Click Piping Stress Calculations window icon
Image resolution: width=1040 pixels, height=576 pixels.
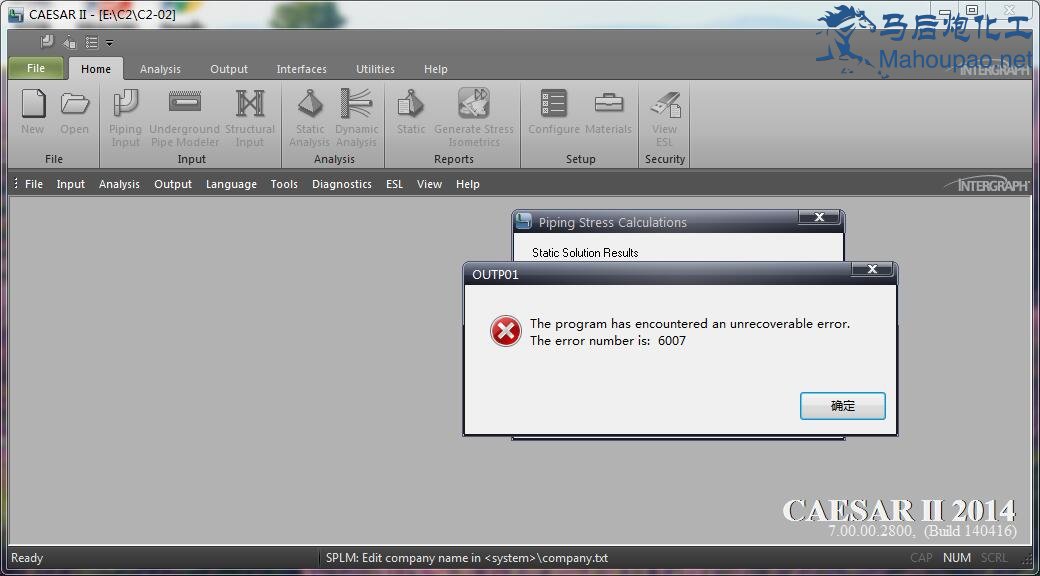pyautogui.click(x=524, y=222)
